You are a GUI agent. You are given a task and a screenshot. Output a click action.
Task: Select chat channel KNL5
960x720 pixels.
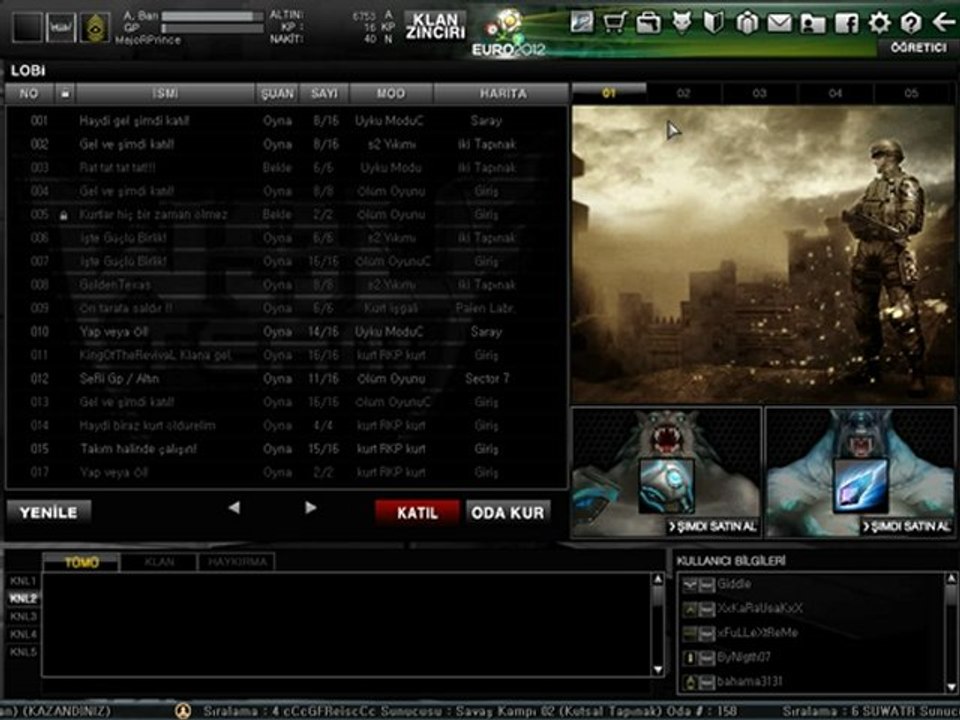click(23, 651)
